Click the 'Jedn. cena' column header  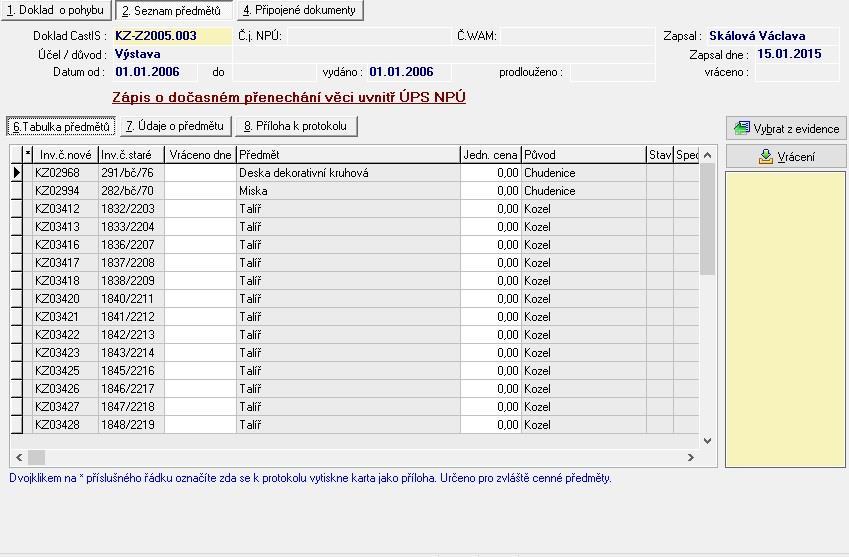[491, 155]
